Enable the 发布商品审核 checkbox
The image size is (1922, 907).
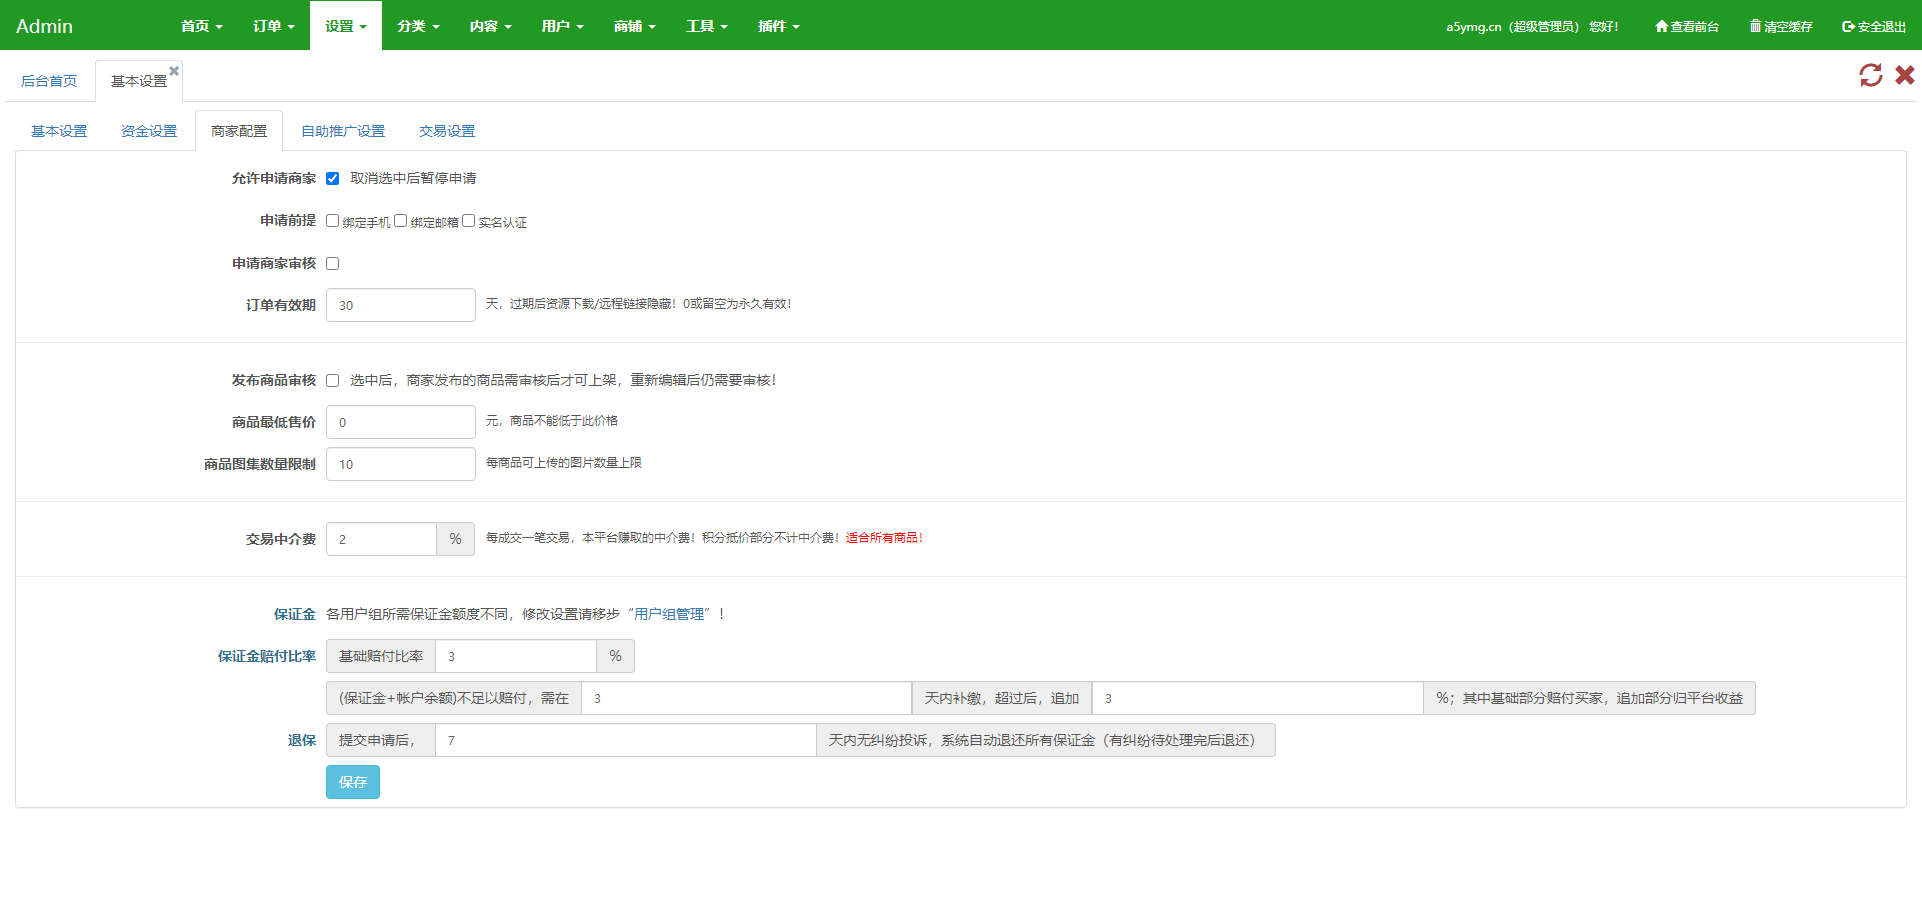pos(333,381)
